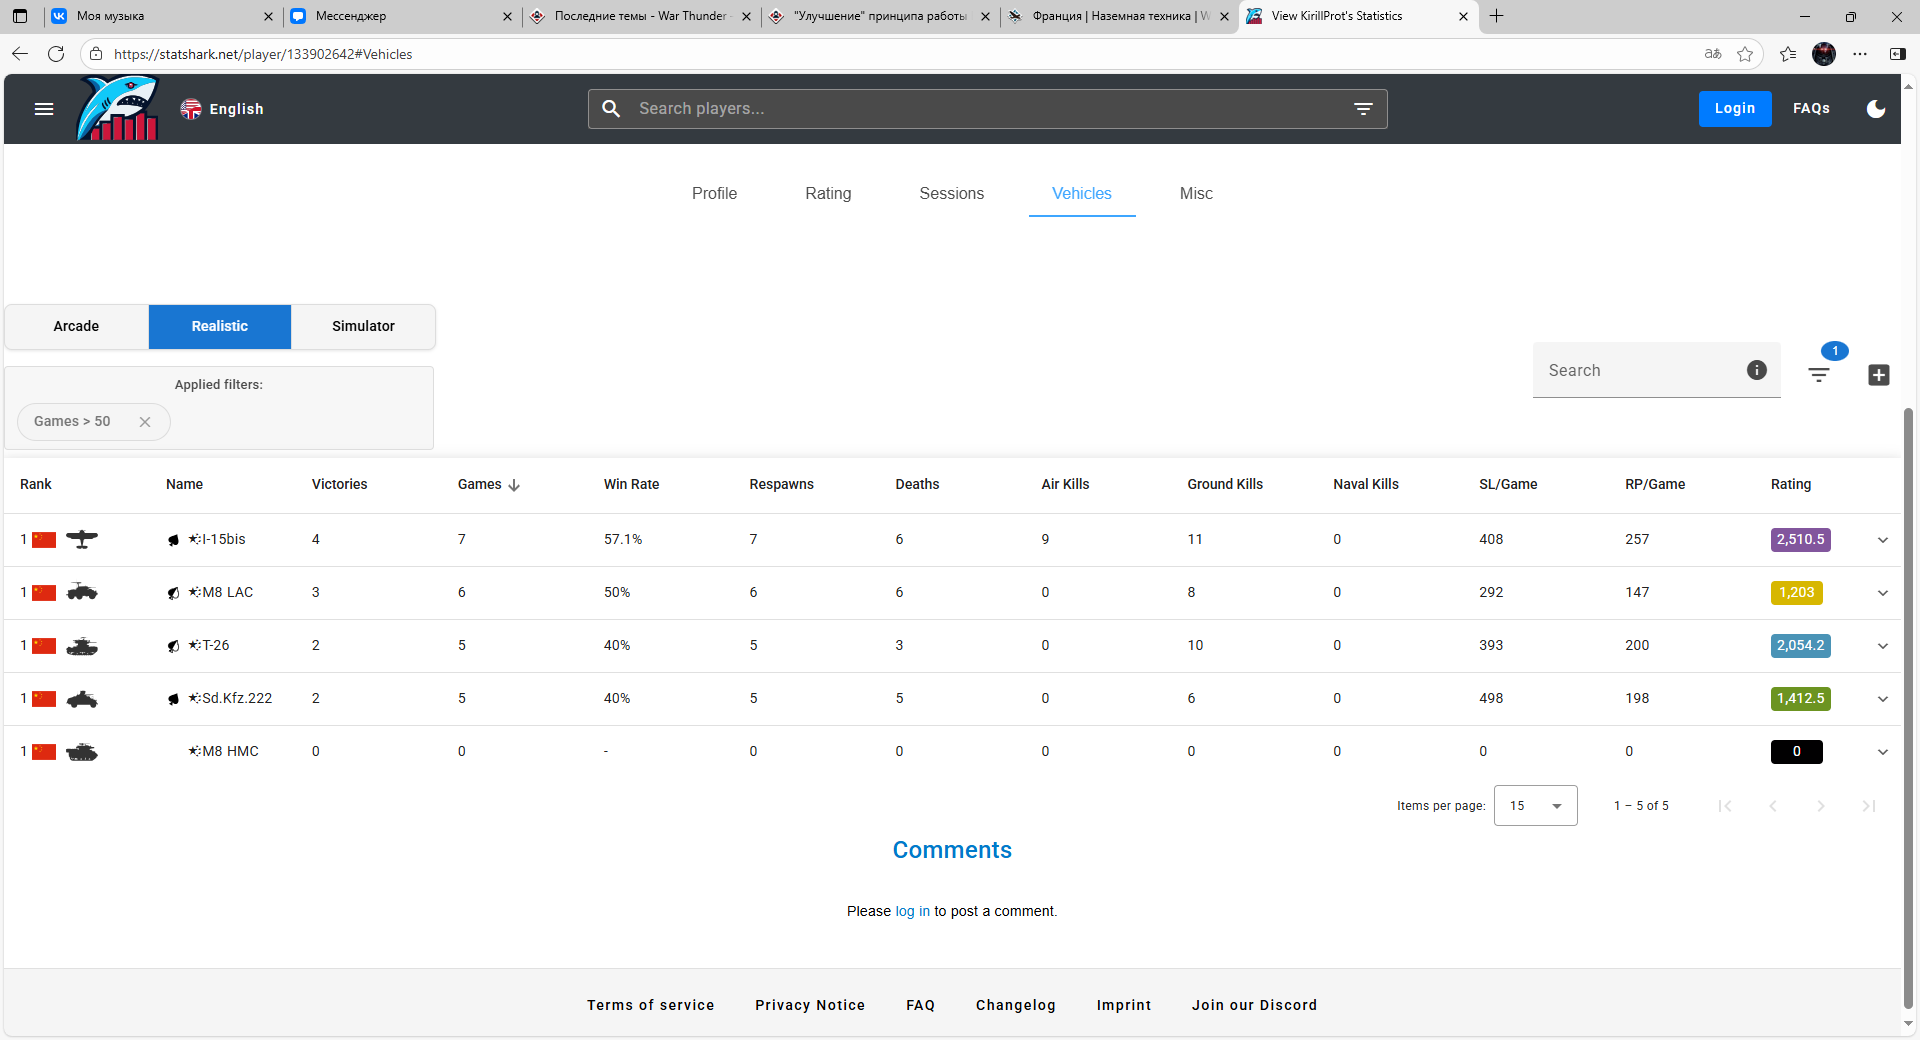Screen dimensions: 1920x1040
Task: Switch to the Sessions tab
Action: coord(951,194)
